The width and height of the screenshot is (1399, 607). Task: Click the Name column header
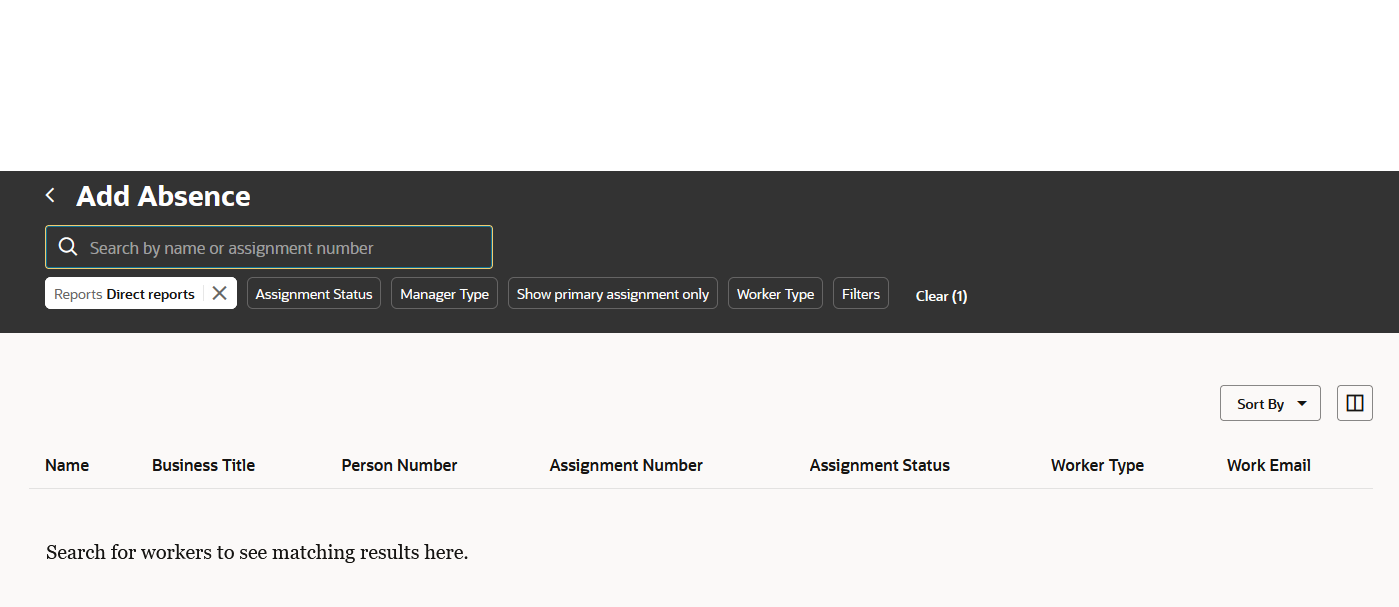pyautogui.click(x=67, y=465)
